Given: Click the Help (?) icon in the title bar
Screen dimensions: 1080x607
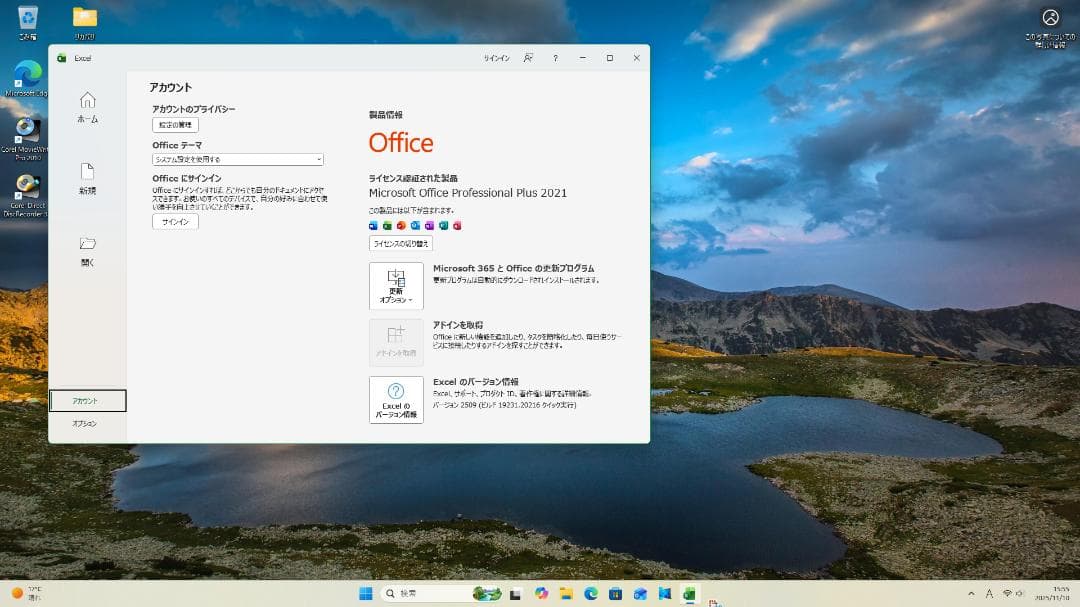Looking at the screenshot, I should point(555,58).
